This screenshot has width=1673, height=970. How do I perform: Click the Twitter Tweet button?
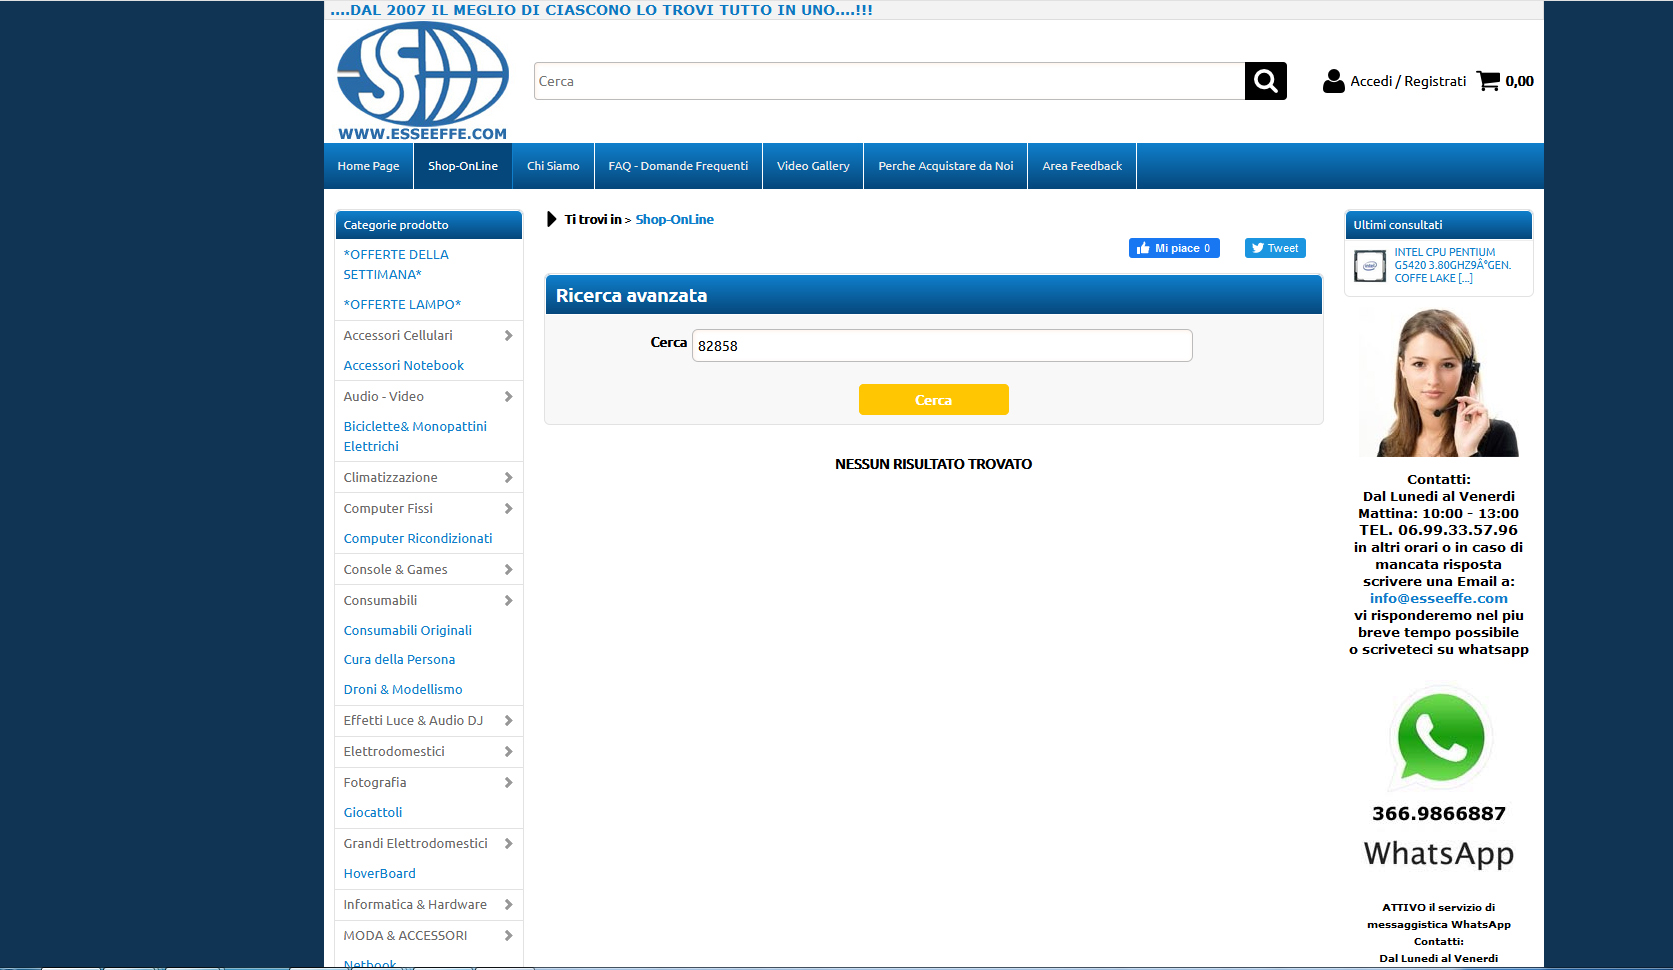pos(1275,248)
